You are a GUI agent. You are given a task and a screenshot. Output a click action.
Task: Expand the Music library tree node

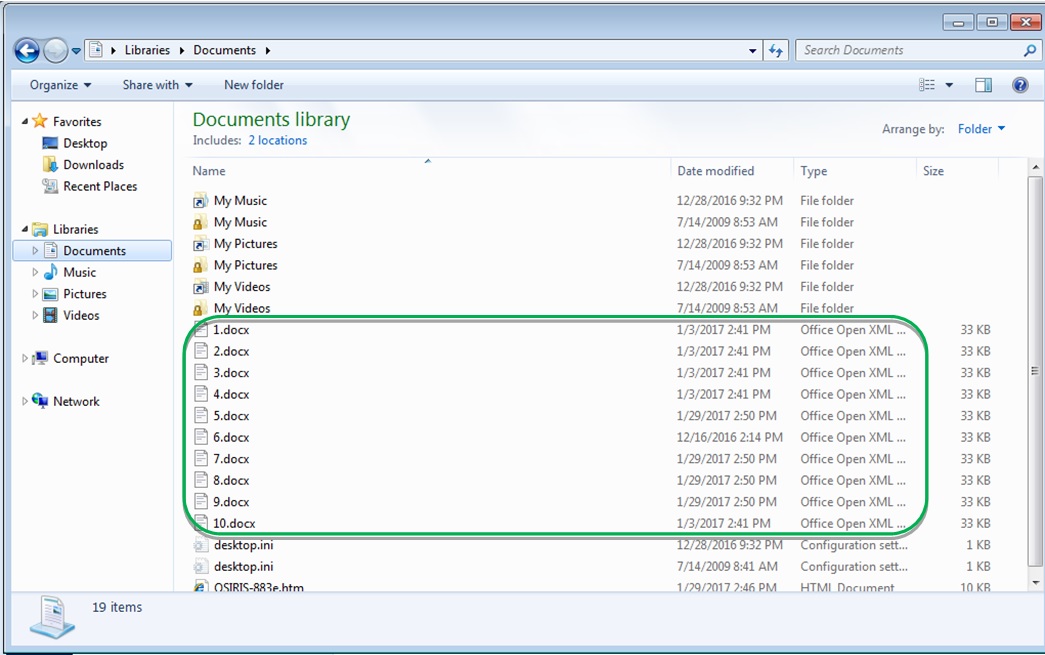[x=36, y=272]
